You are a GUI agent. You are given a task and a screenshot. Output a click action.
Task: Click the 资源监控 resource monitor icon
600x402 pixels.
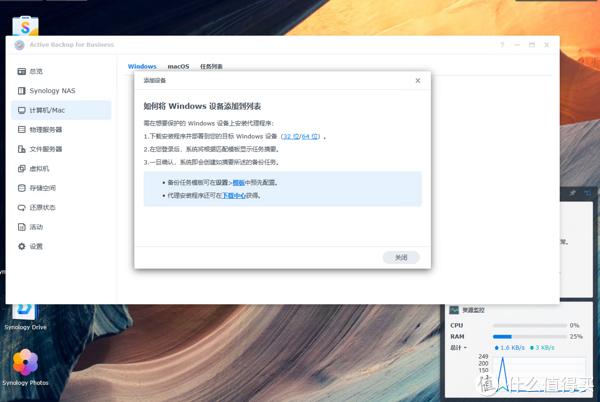point(454,310)
